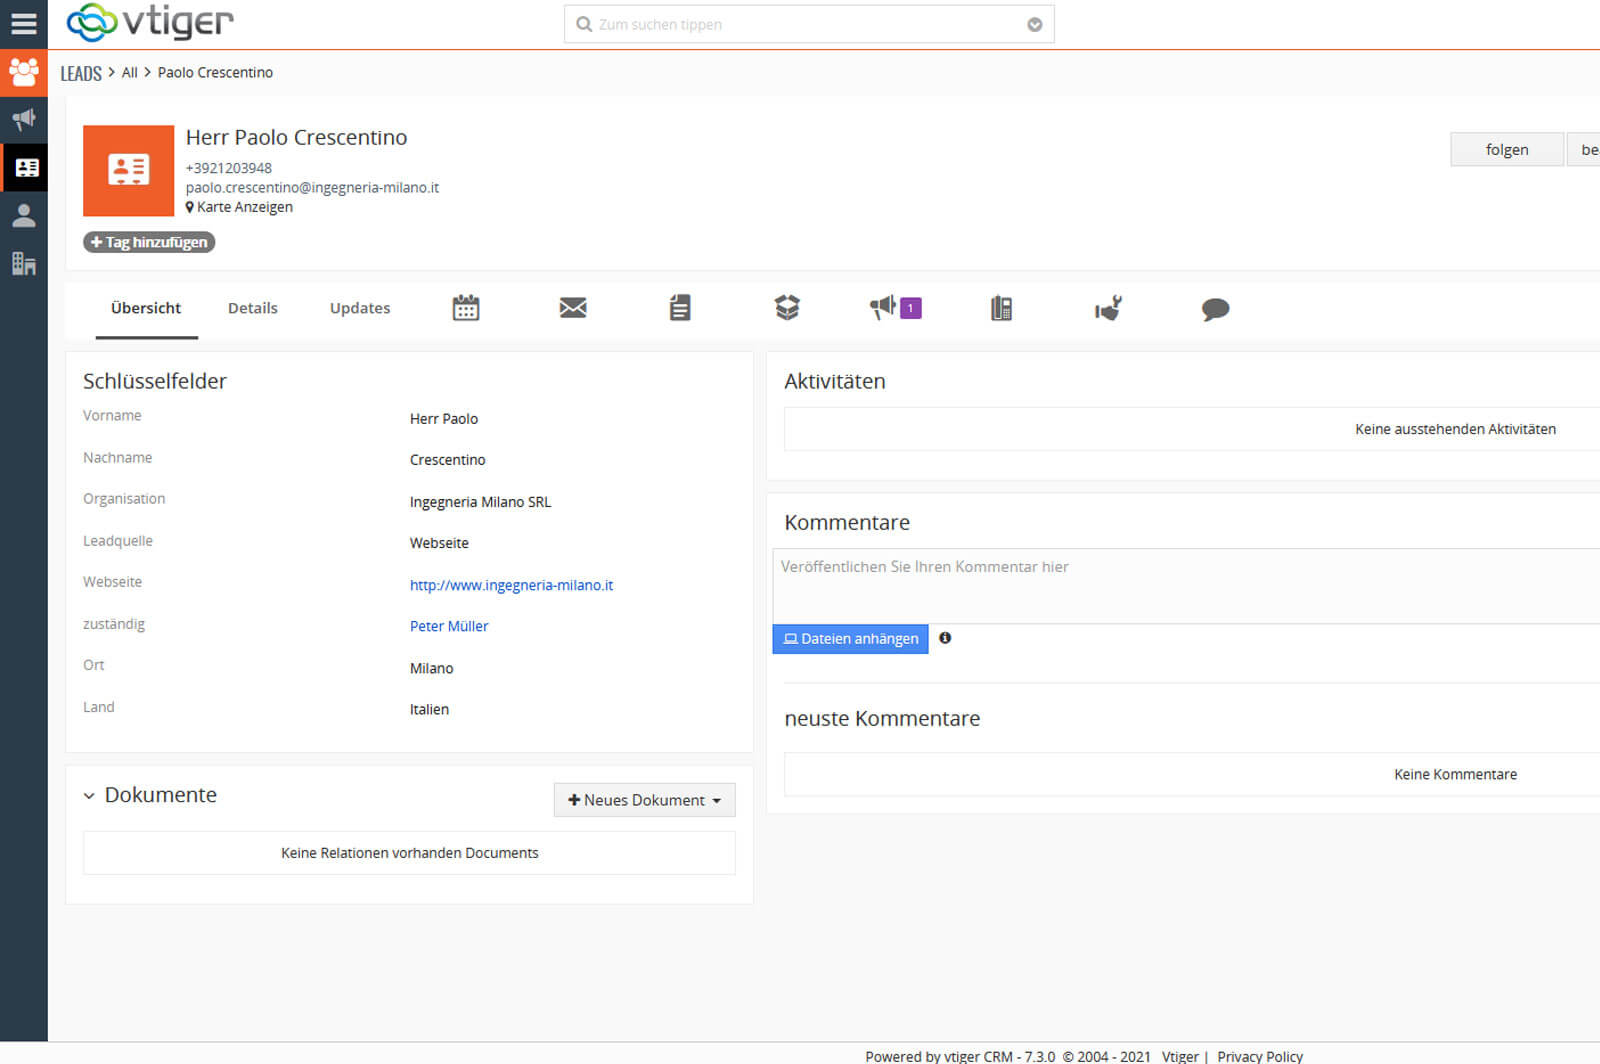Open the Neues Dokument dropdown

click(644, 800)
